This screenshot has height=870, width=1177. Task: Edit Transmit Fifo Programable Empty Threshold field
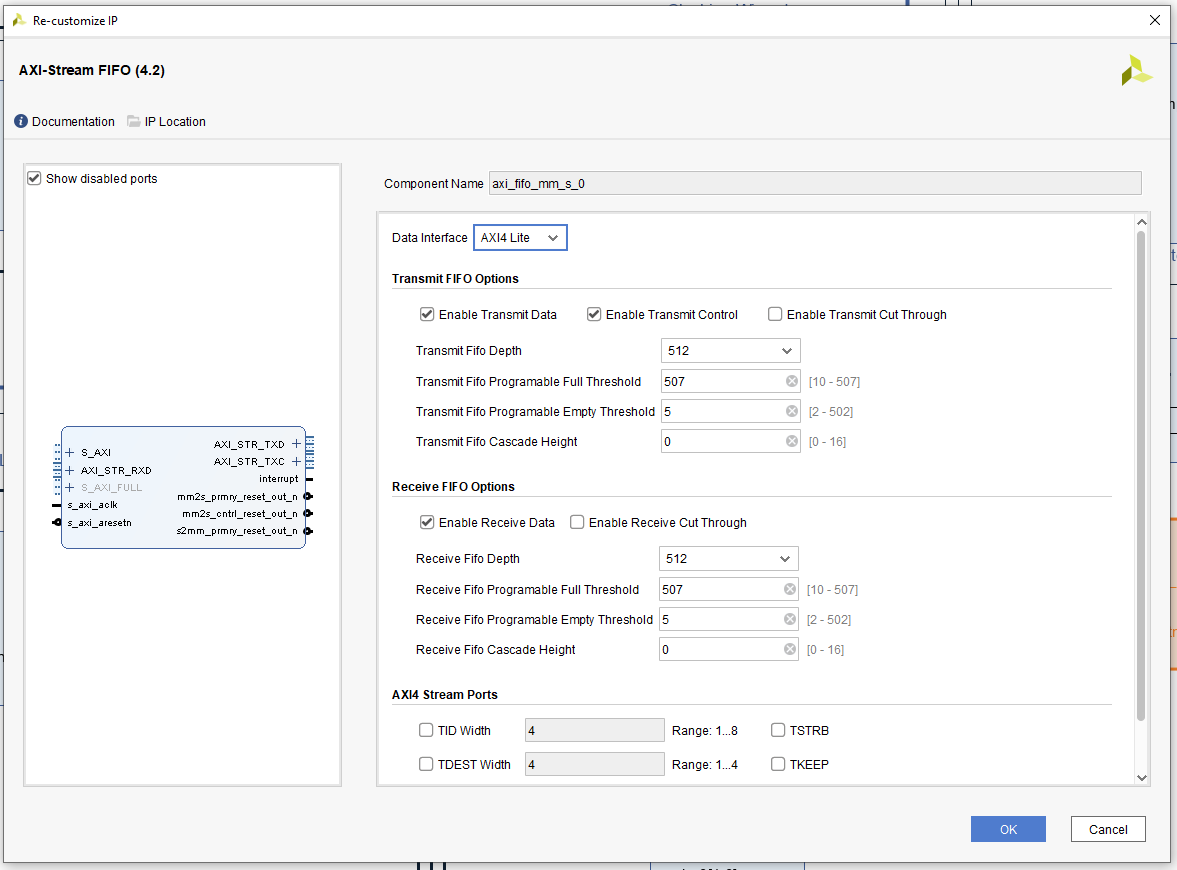[x=730, y=411]
